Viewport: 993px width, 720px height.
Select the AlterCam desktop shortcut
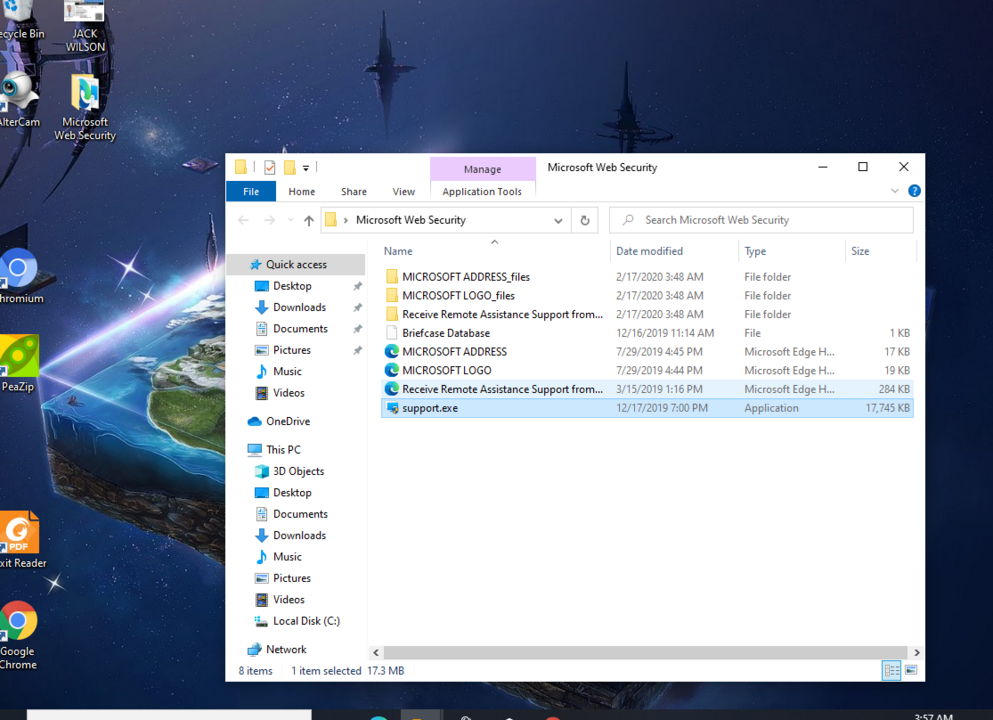click(x=18, y=100)
